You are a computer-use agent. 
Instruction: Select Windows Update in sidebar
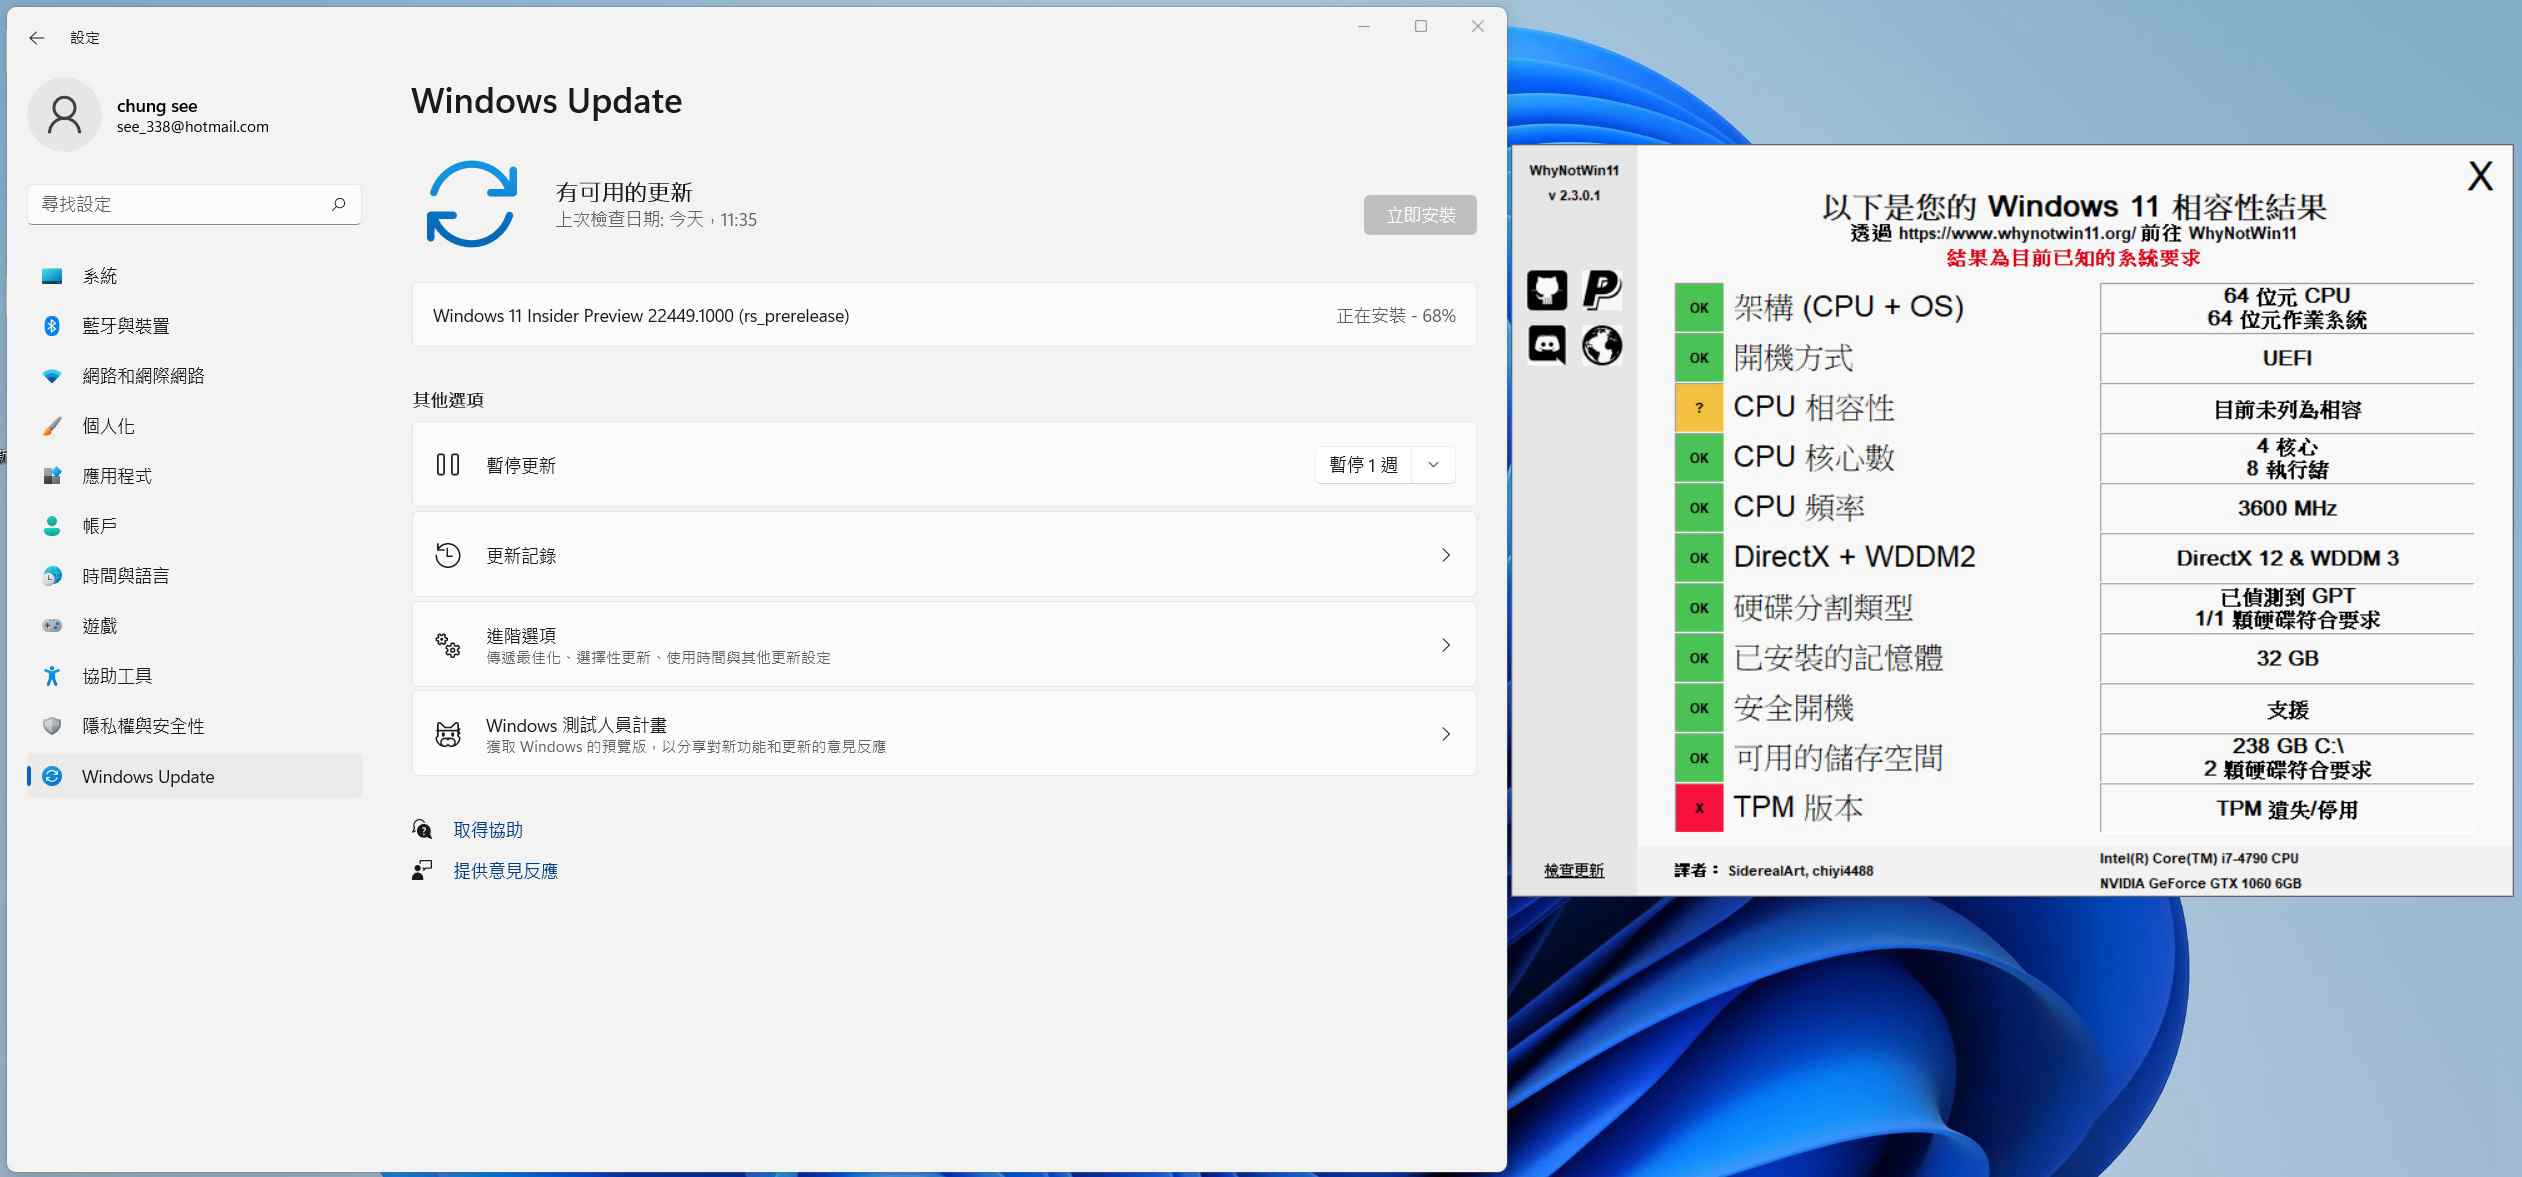click(x=194, y=777)
